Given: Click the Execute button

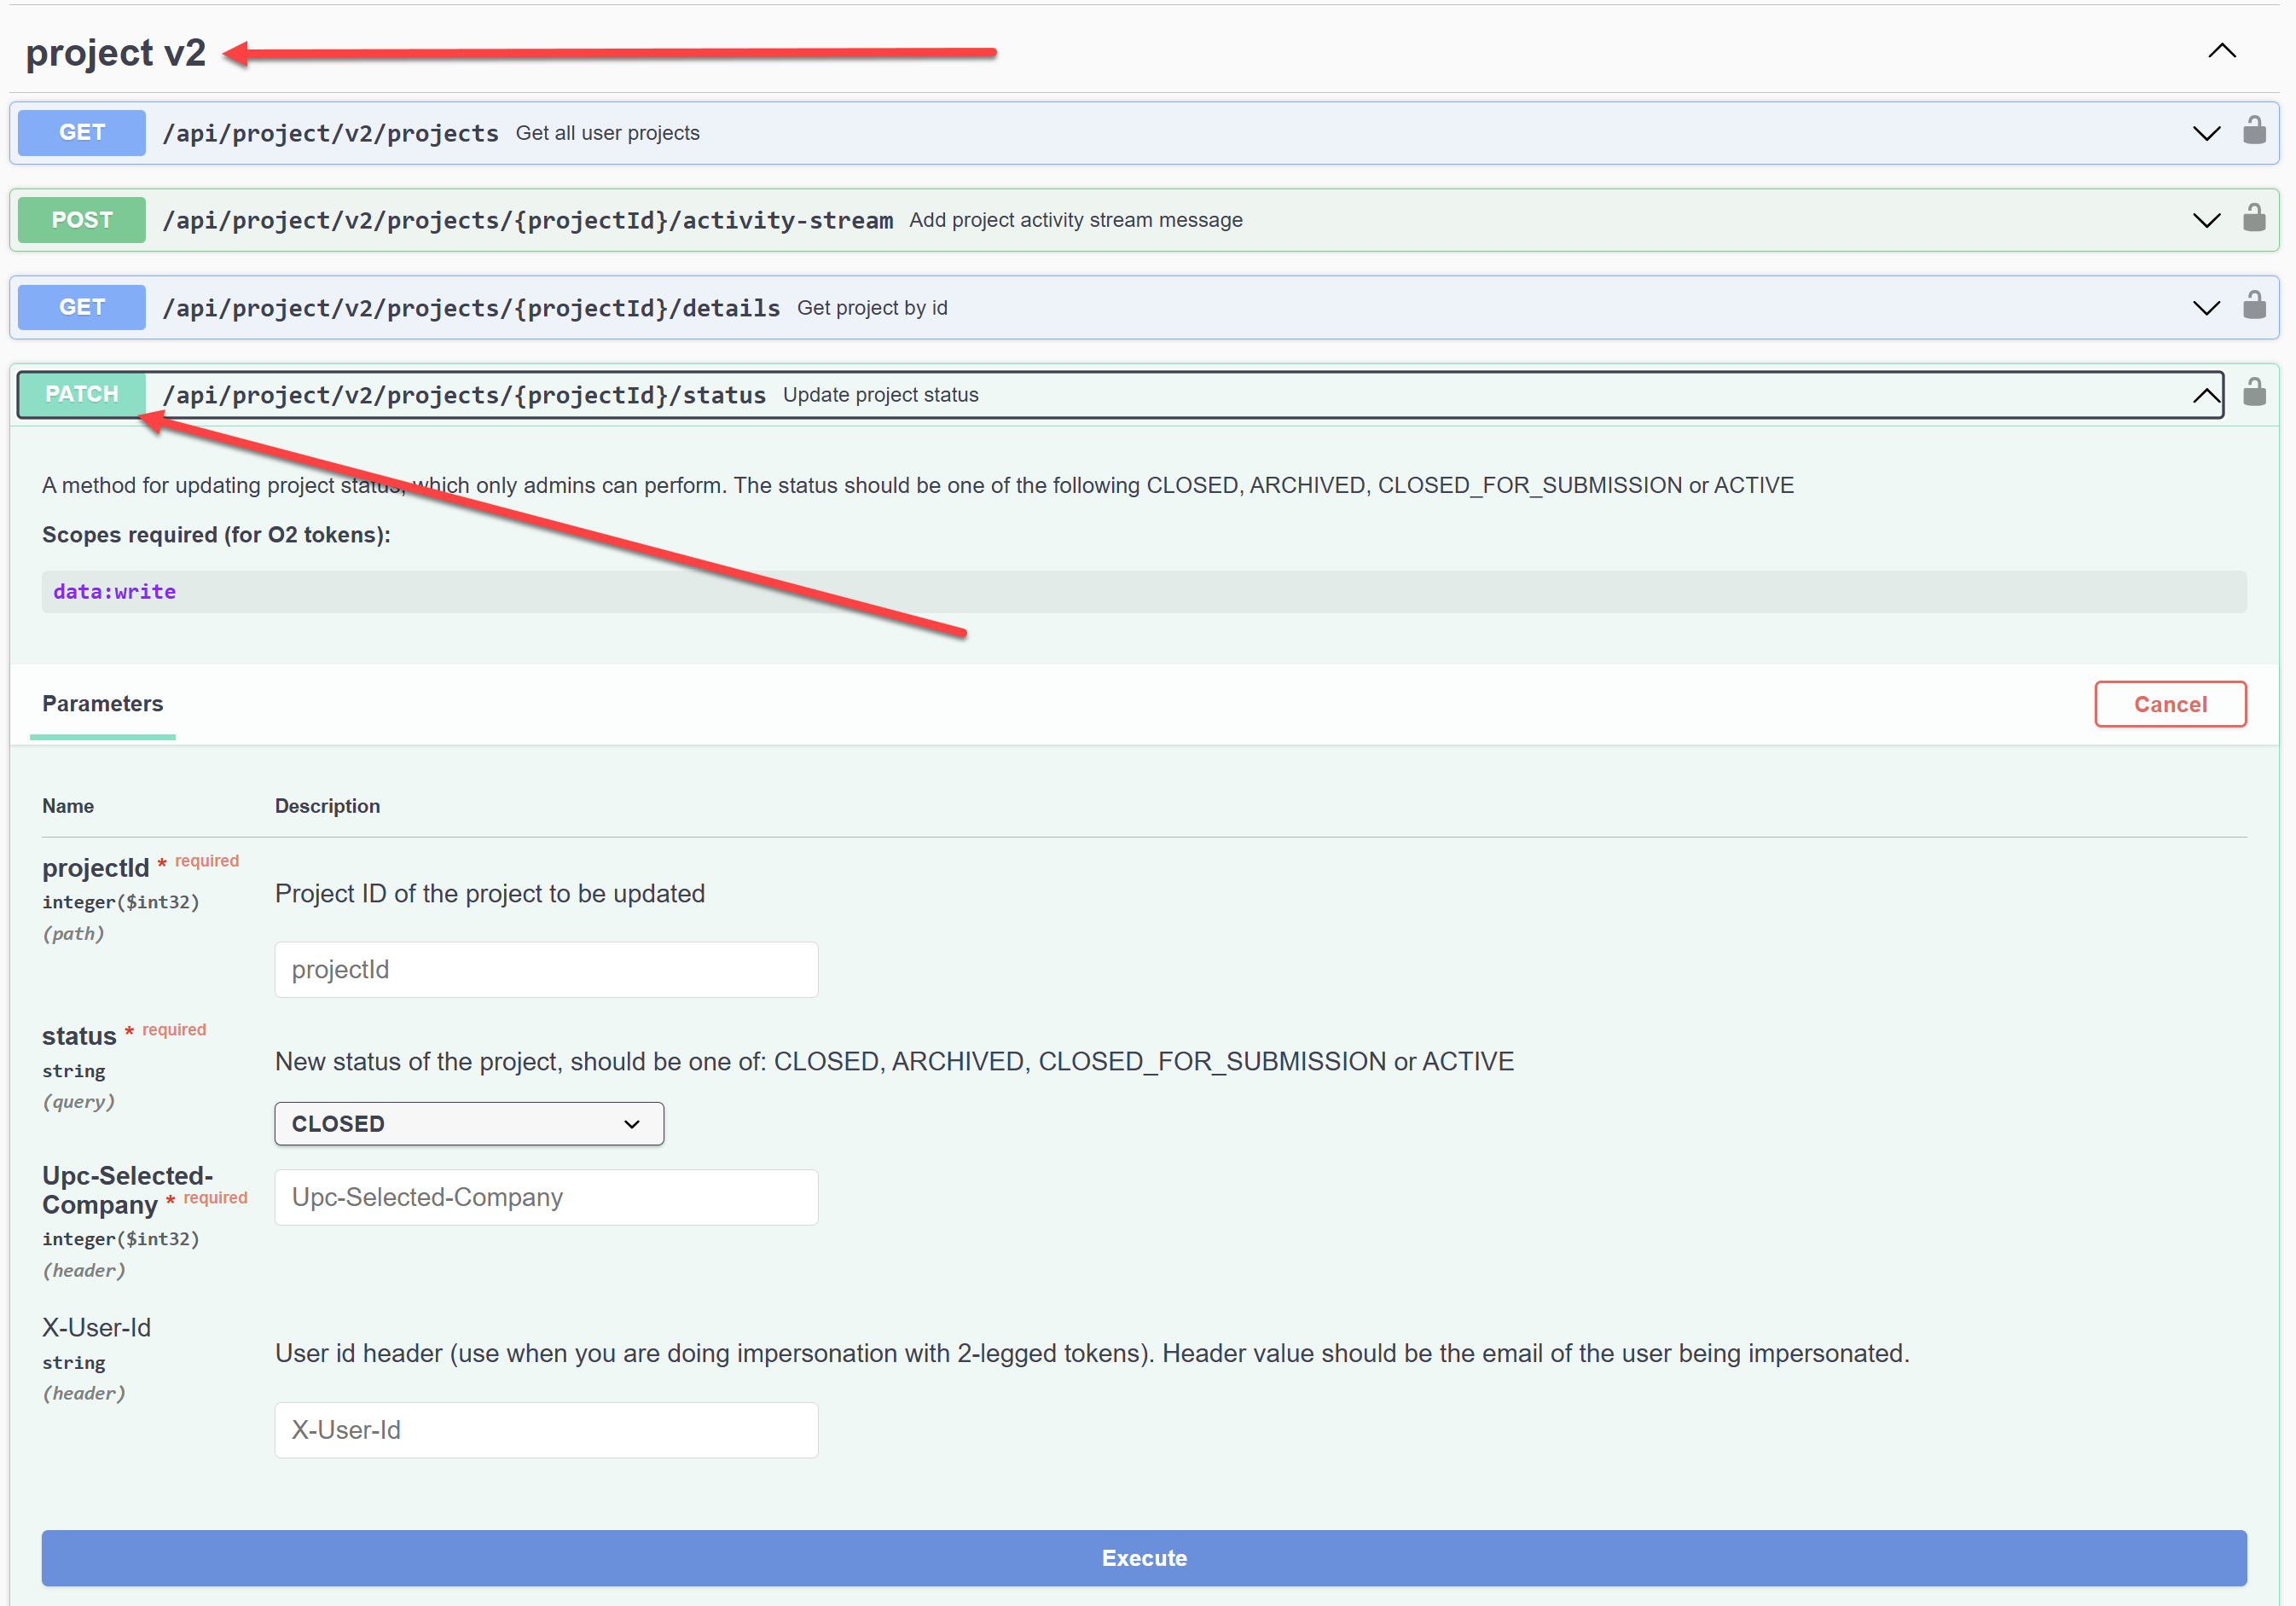Looking at the screenshot, I should click(x=1144, y=1557).
